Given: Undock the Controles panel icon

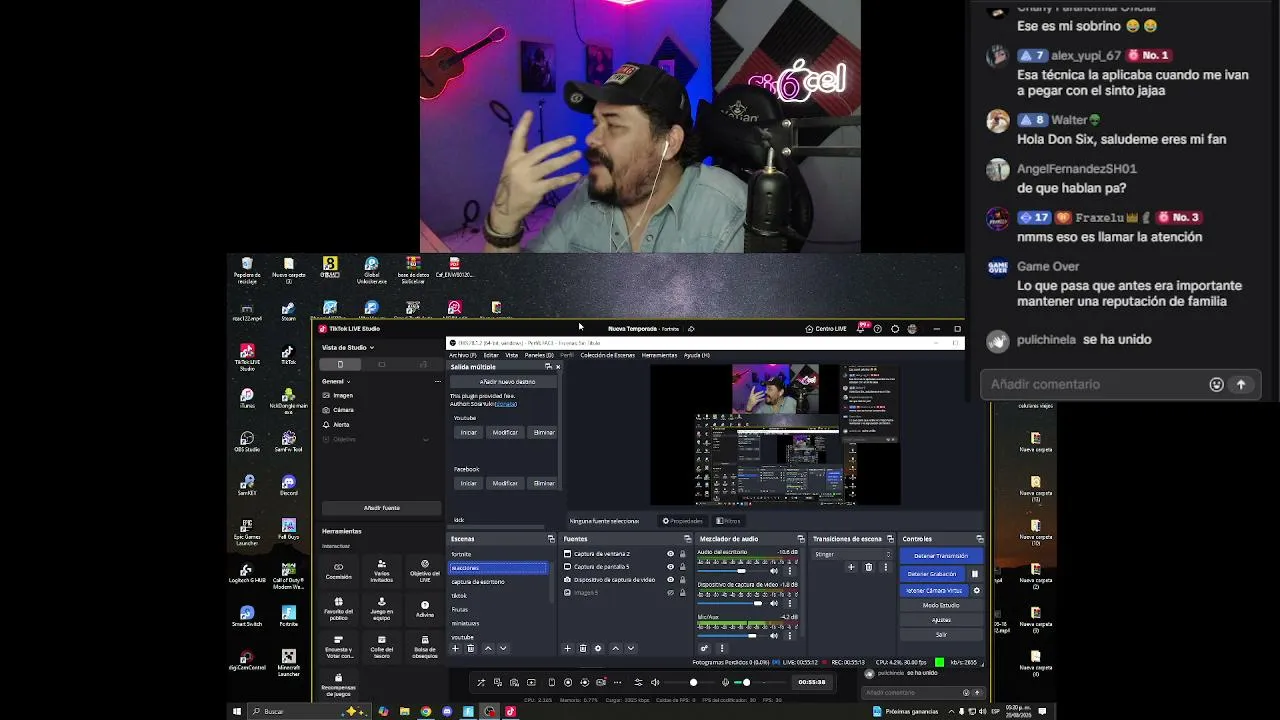Looking at the screenshot, I should point(980,539).
